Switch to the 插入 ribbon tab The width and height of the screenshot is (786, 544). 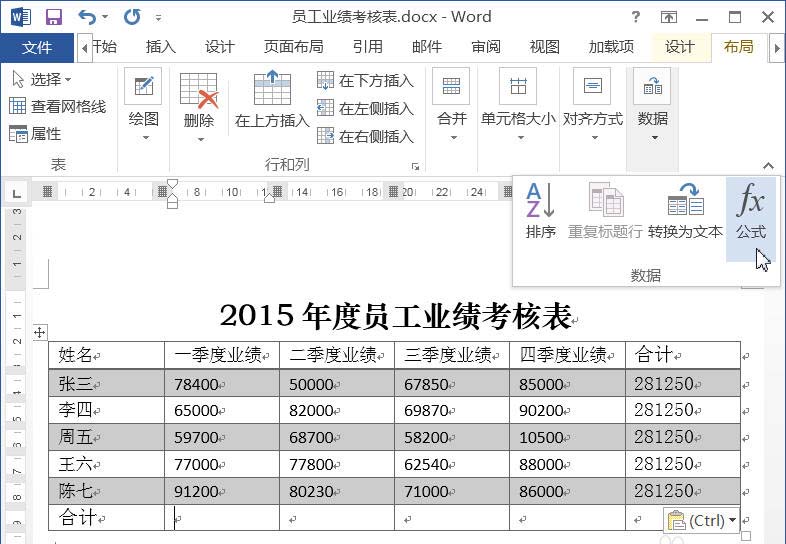[160, 47]
